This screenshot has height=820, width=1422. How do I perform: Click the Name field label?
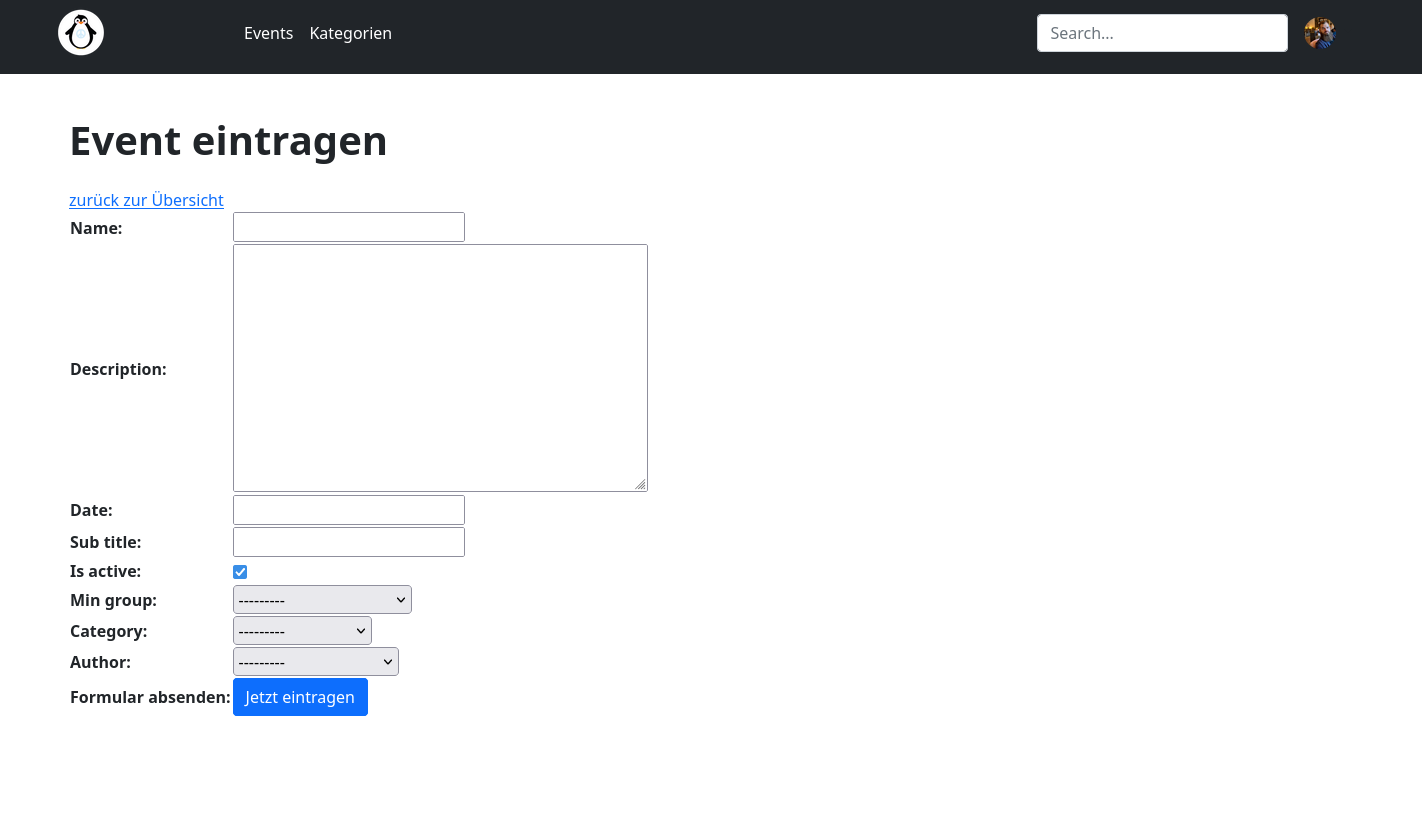(x=96, y=228)
